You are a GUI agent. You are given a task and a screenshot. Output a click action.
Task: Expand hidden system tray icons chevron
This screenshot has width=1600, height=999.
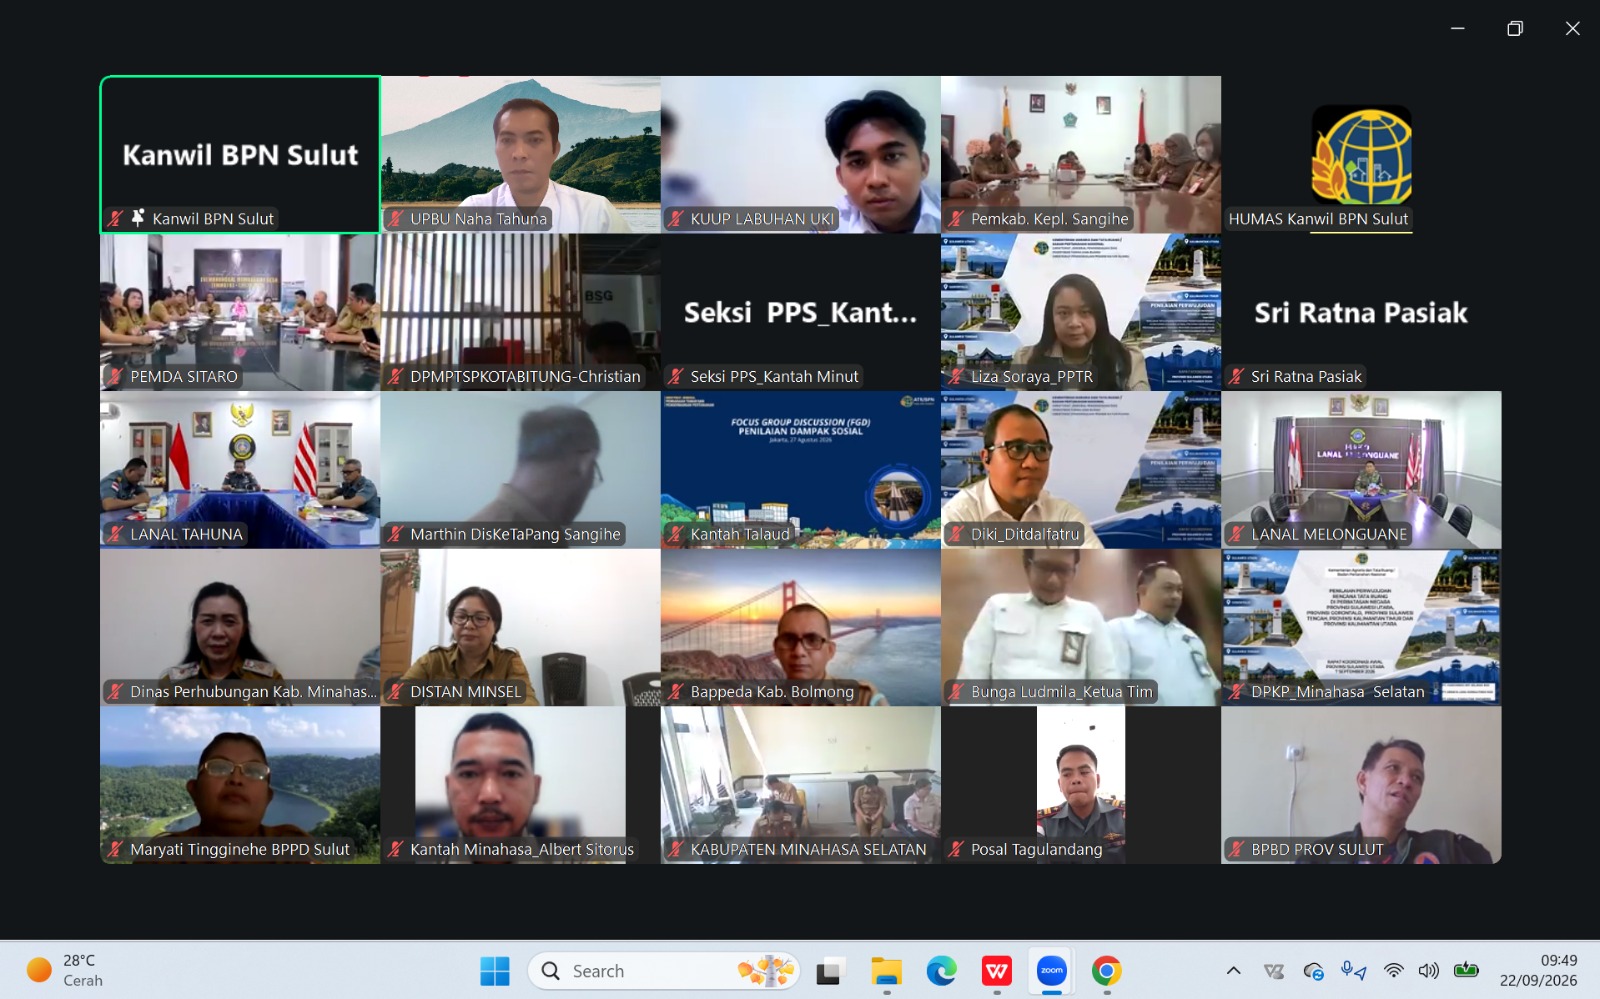[1234, 971]
